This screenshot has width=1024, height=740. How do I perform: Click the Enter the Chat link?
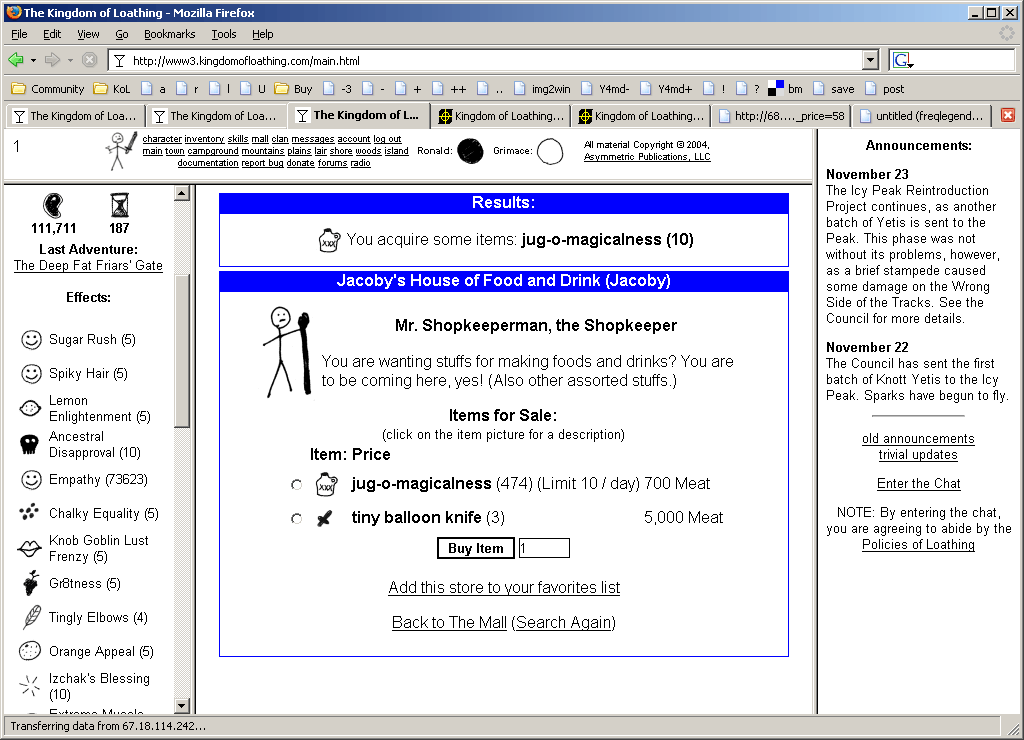(918, 484)
